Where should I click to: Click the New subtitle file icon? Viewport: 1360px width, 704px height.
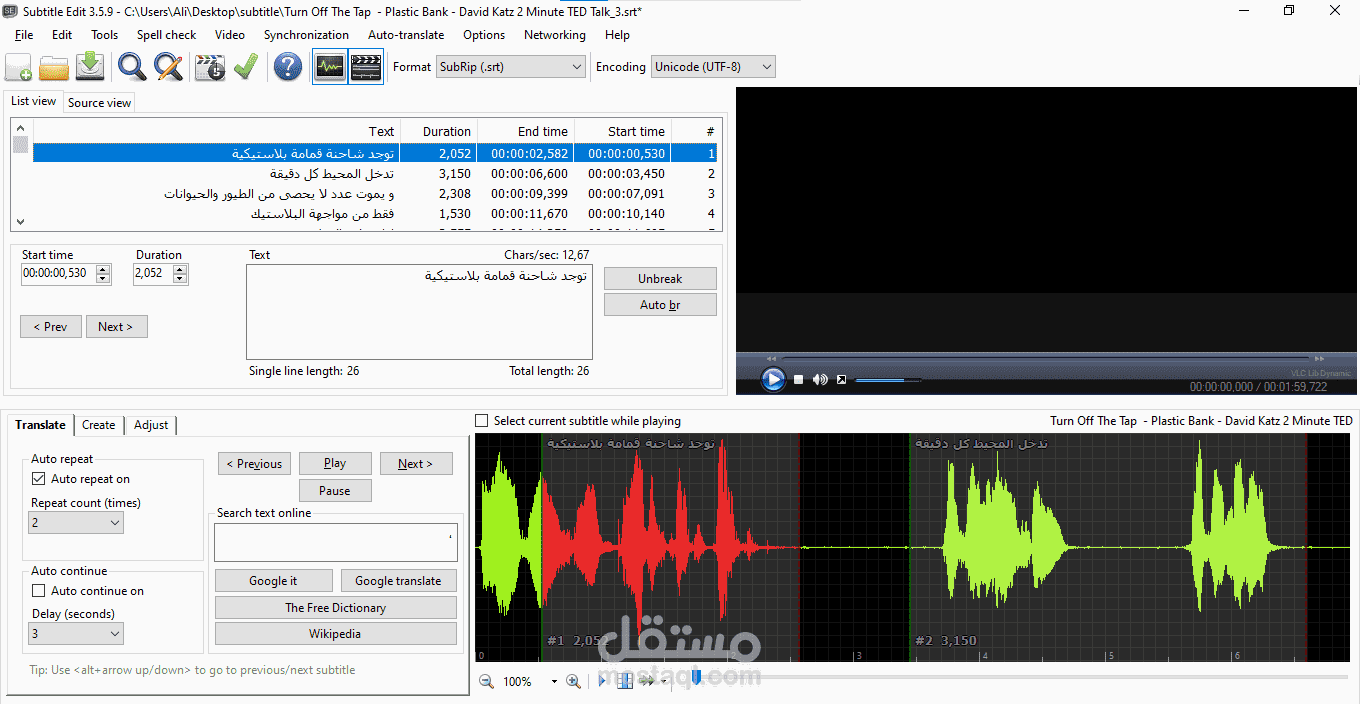tap(19, 67)
